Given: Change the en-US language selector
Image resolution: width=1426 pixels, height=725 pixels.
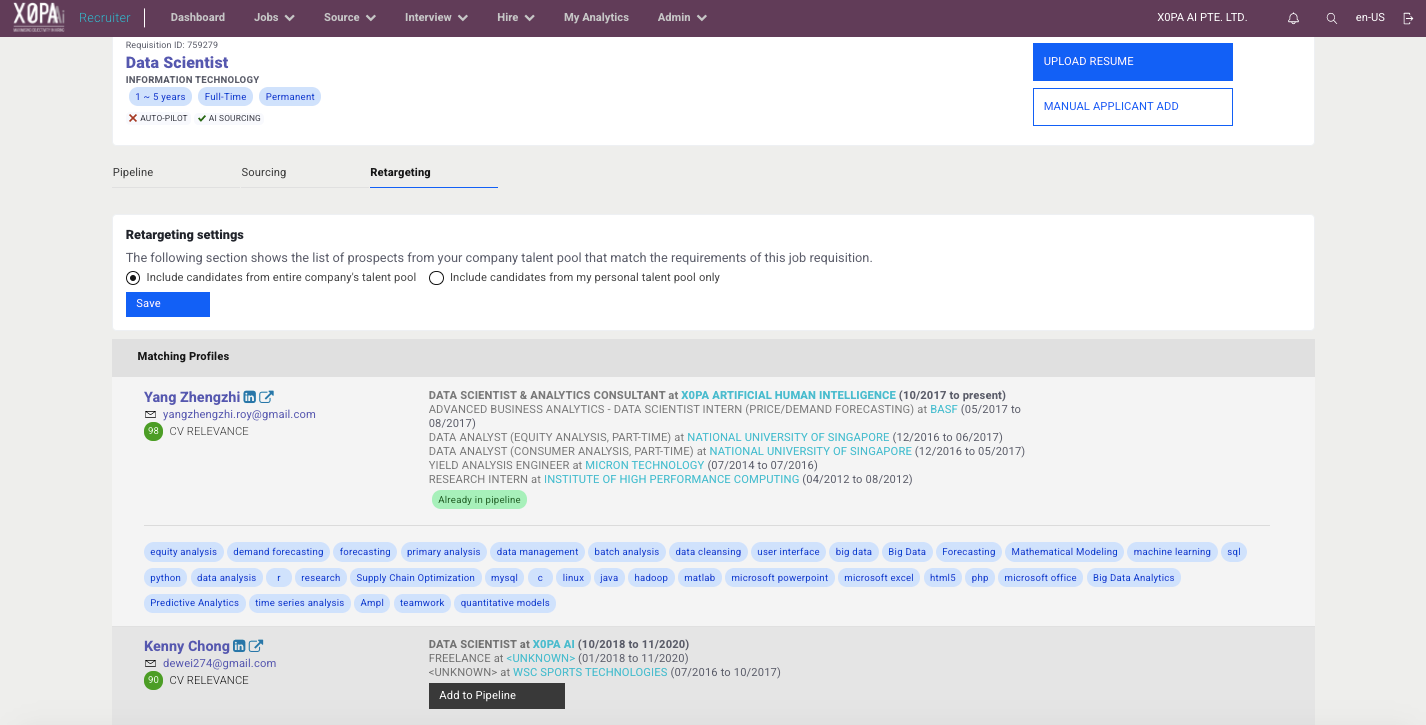Looking at the screenshot, I should click(1370, 18).
